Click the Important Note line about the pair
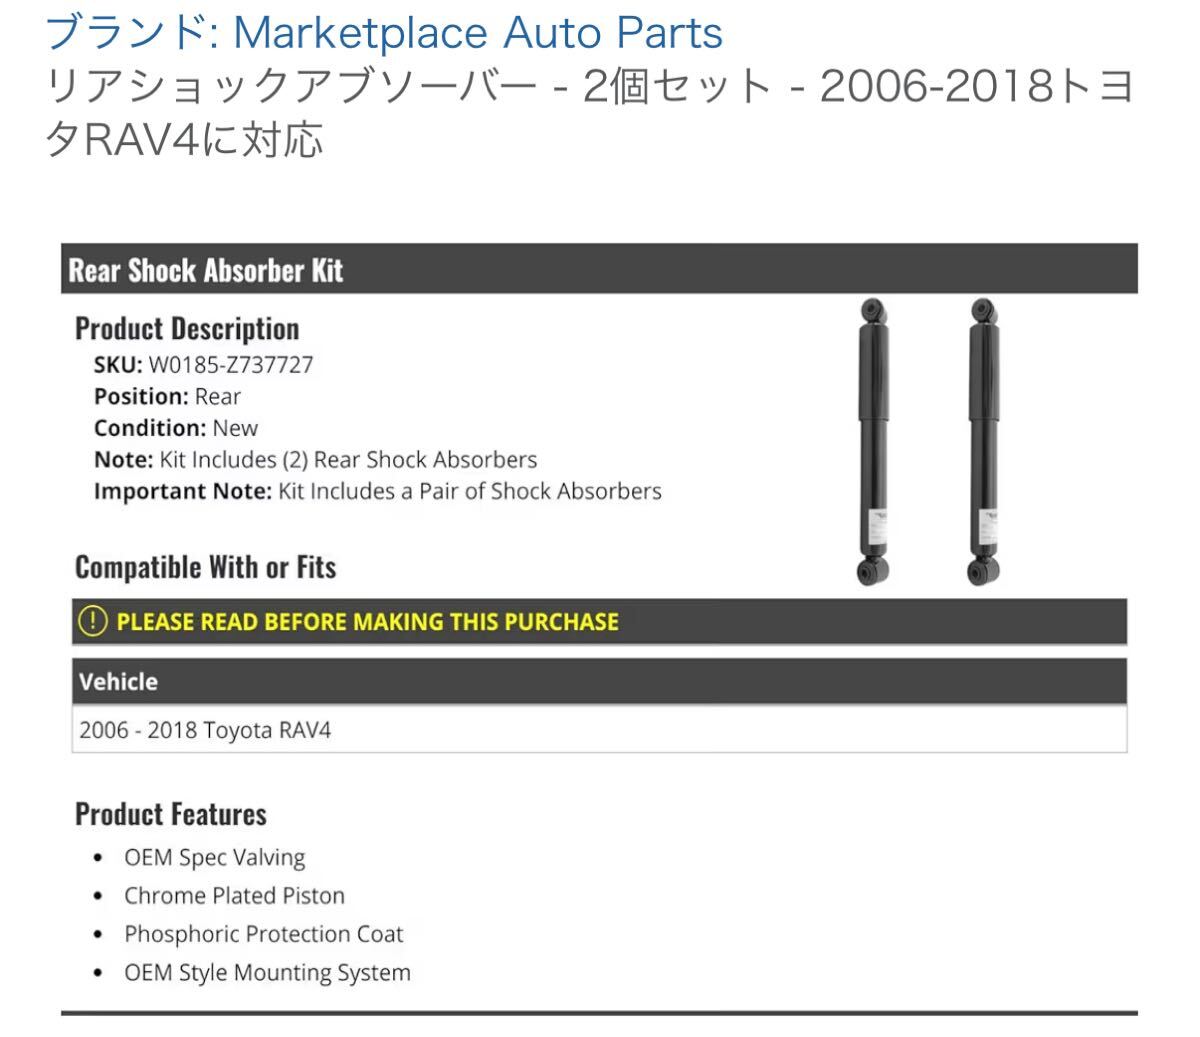This screenshot has width=1200, height=1037. 378,491
